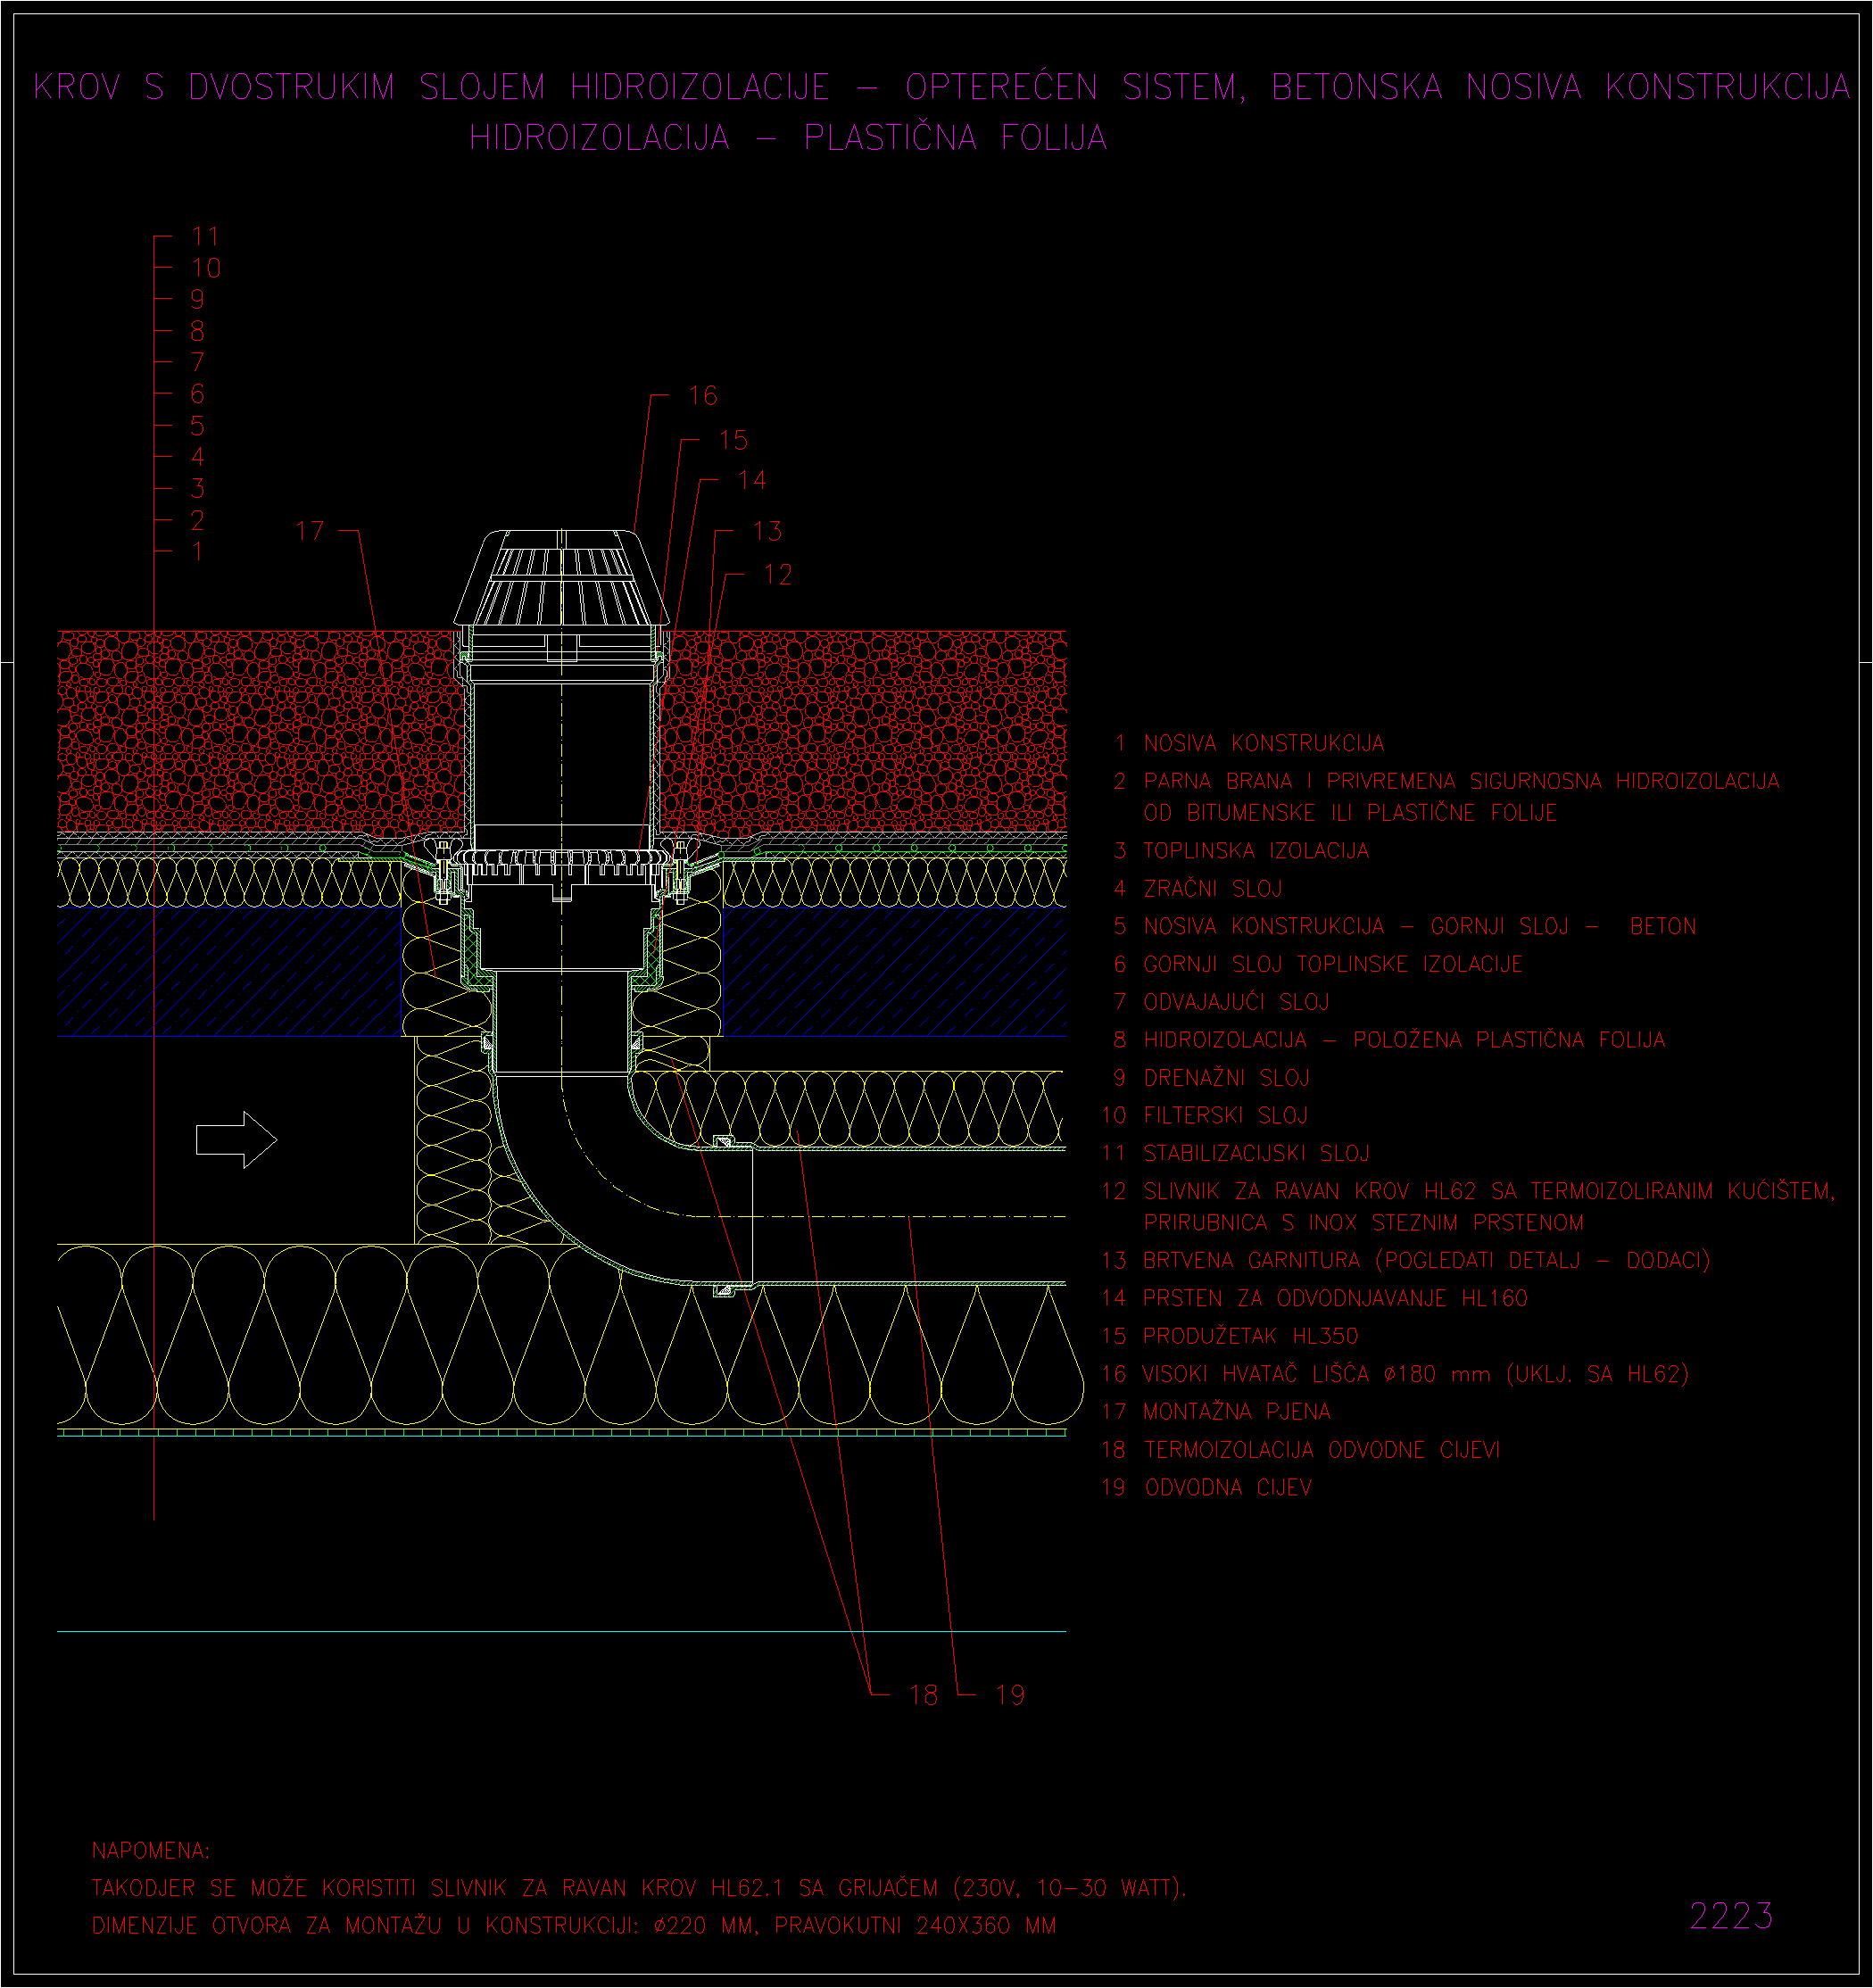Click callout number 17 left of the drain
This screenshot has width=1873, height=1988.
coord(310,530)
